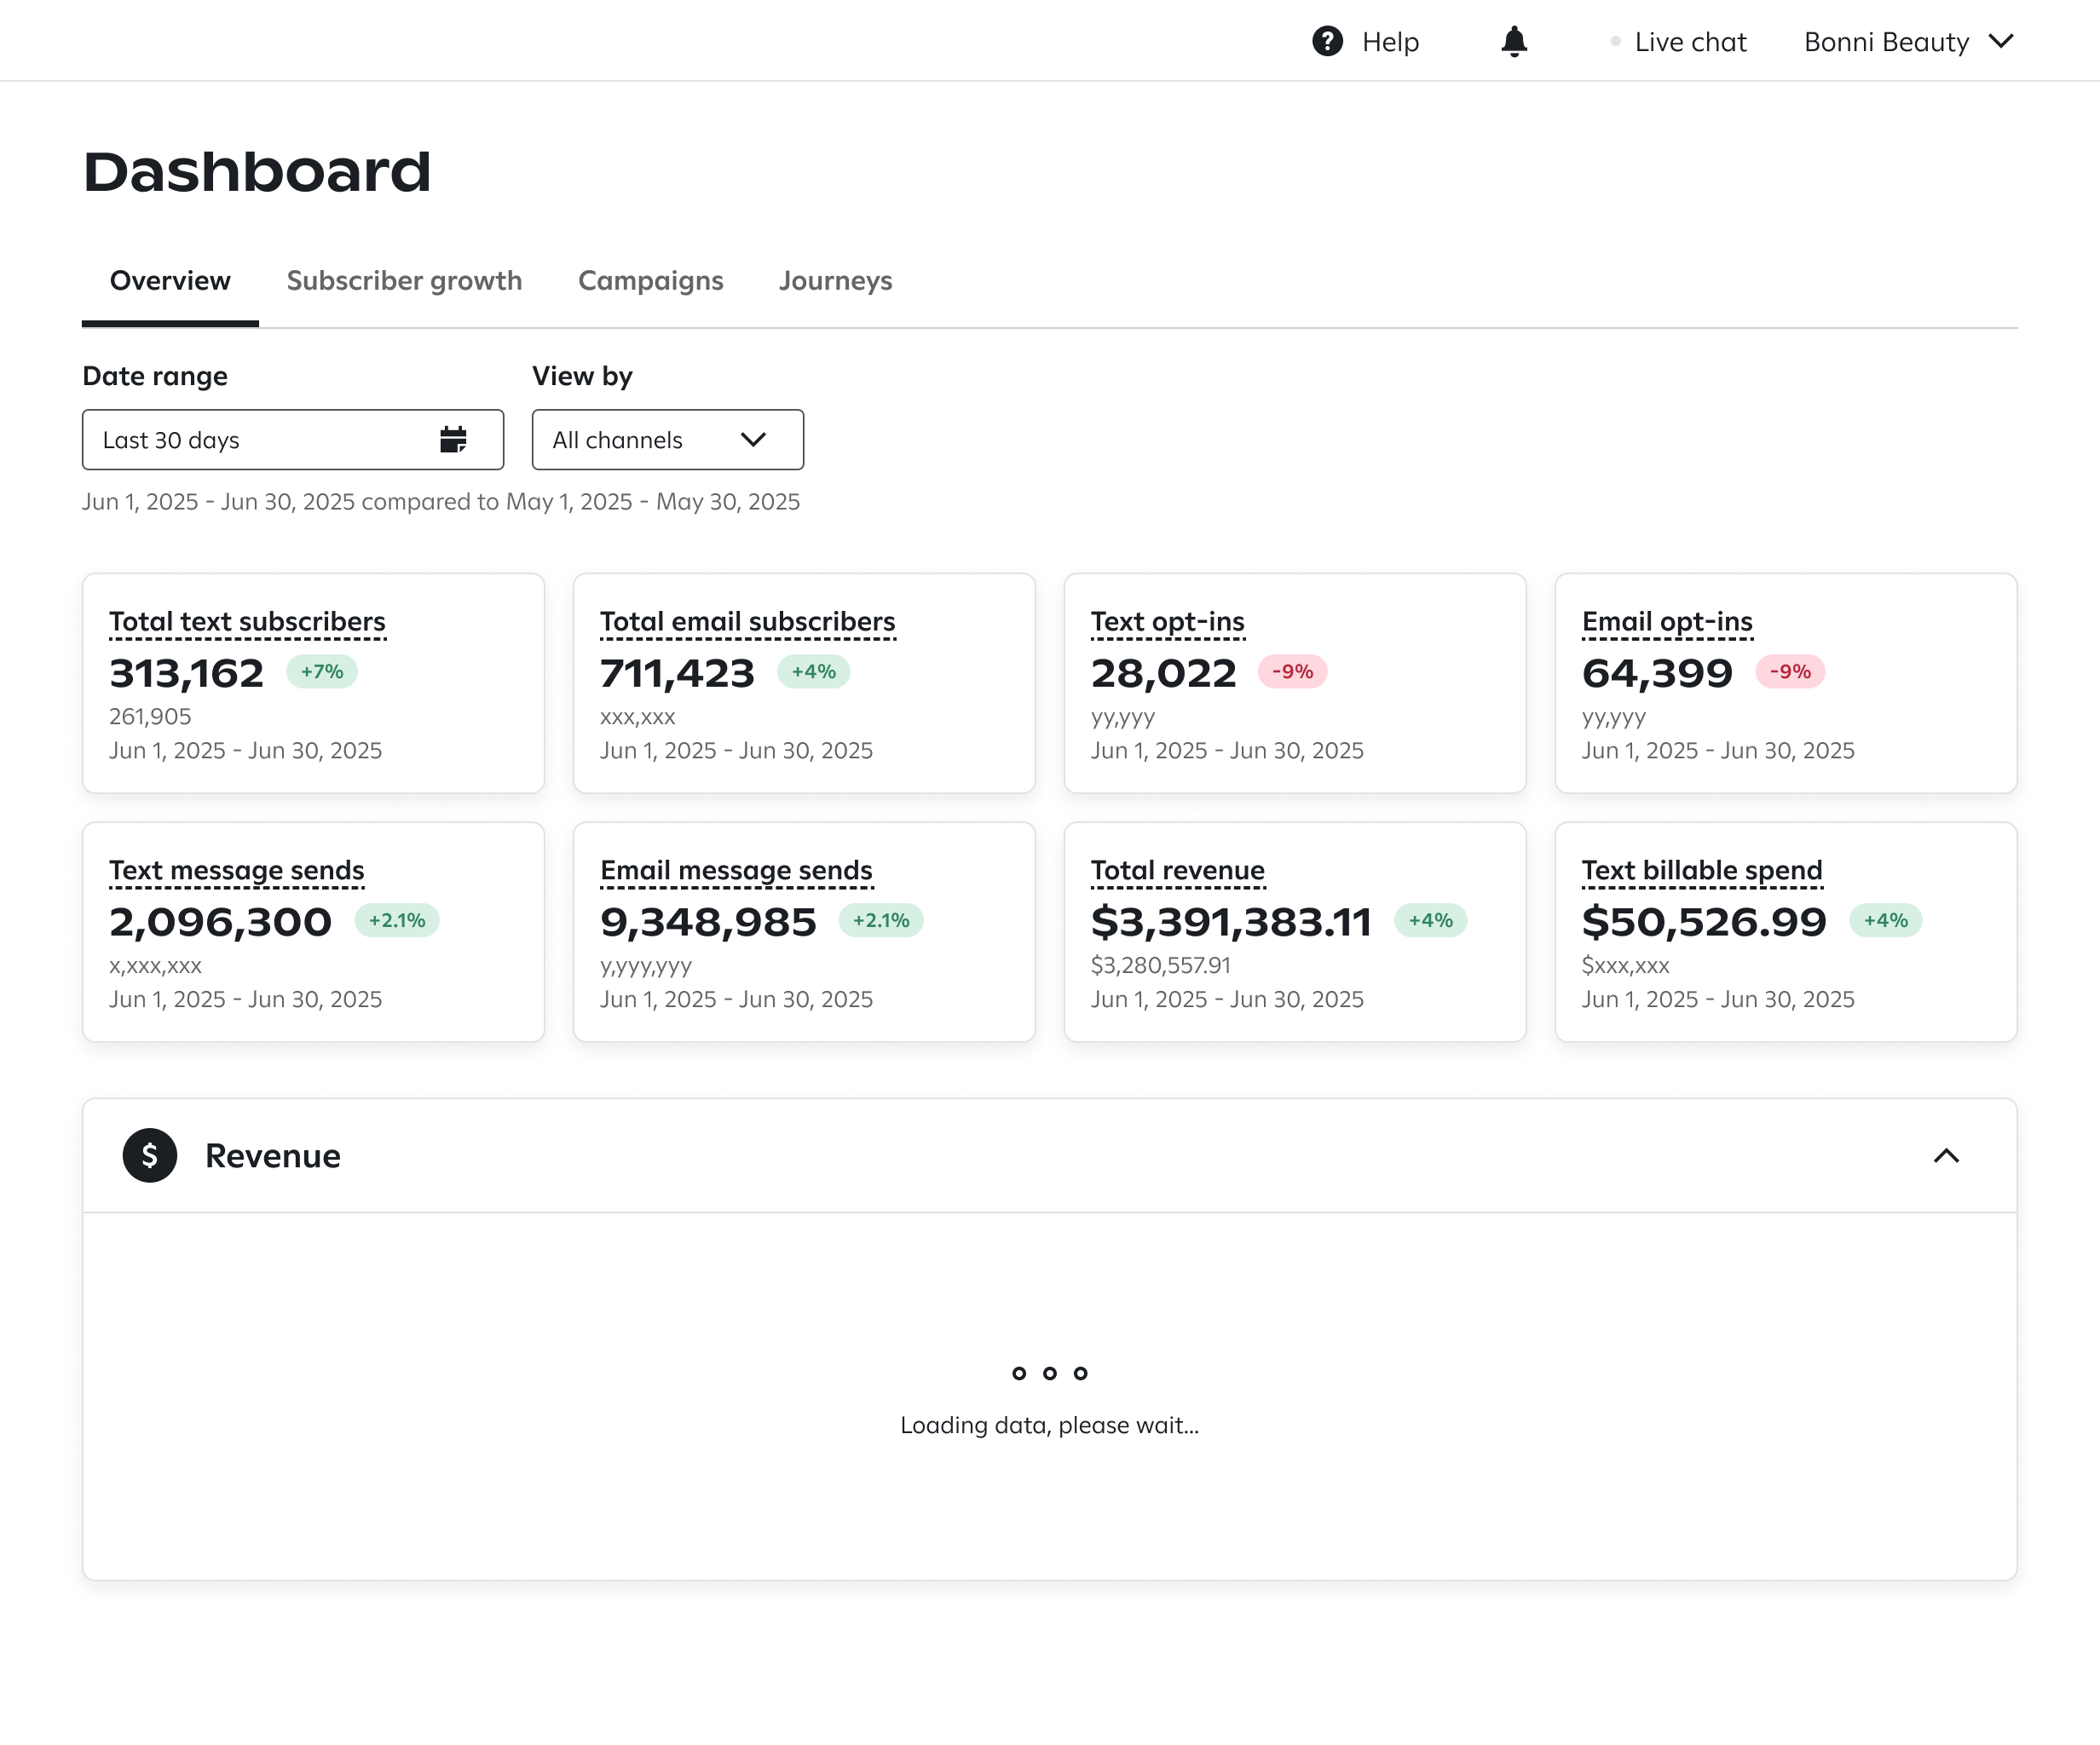Click the Last 30 days date field
This screenshot has height=1745, width=2100.
click(293, 439)
